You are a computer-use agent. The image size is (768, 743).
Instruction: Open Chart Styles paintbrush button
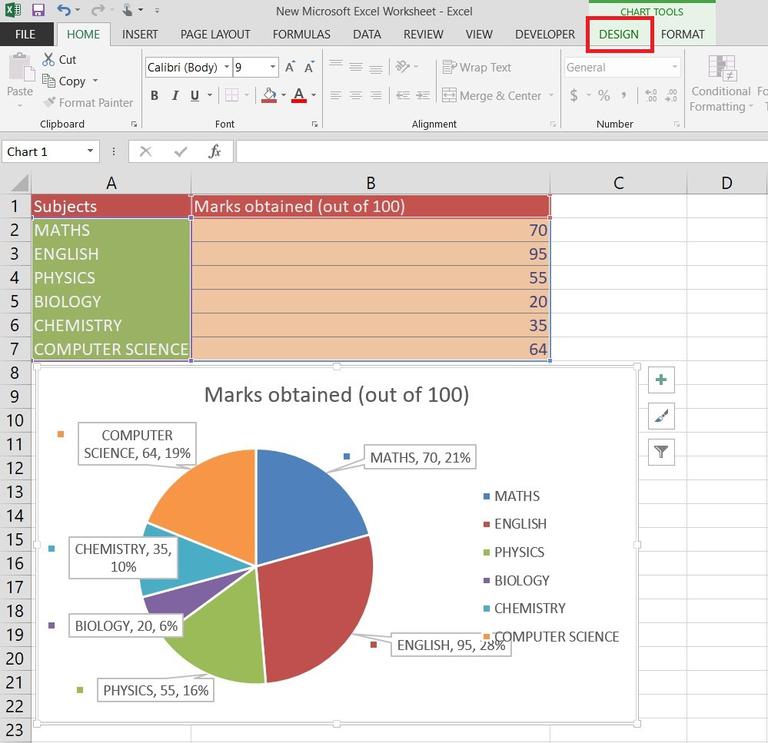click(x=661, y=416)
